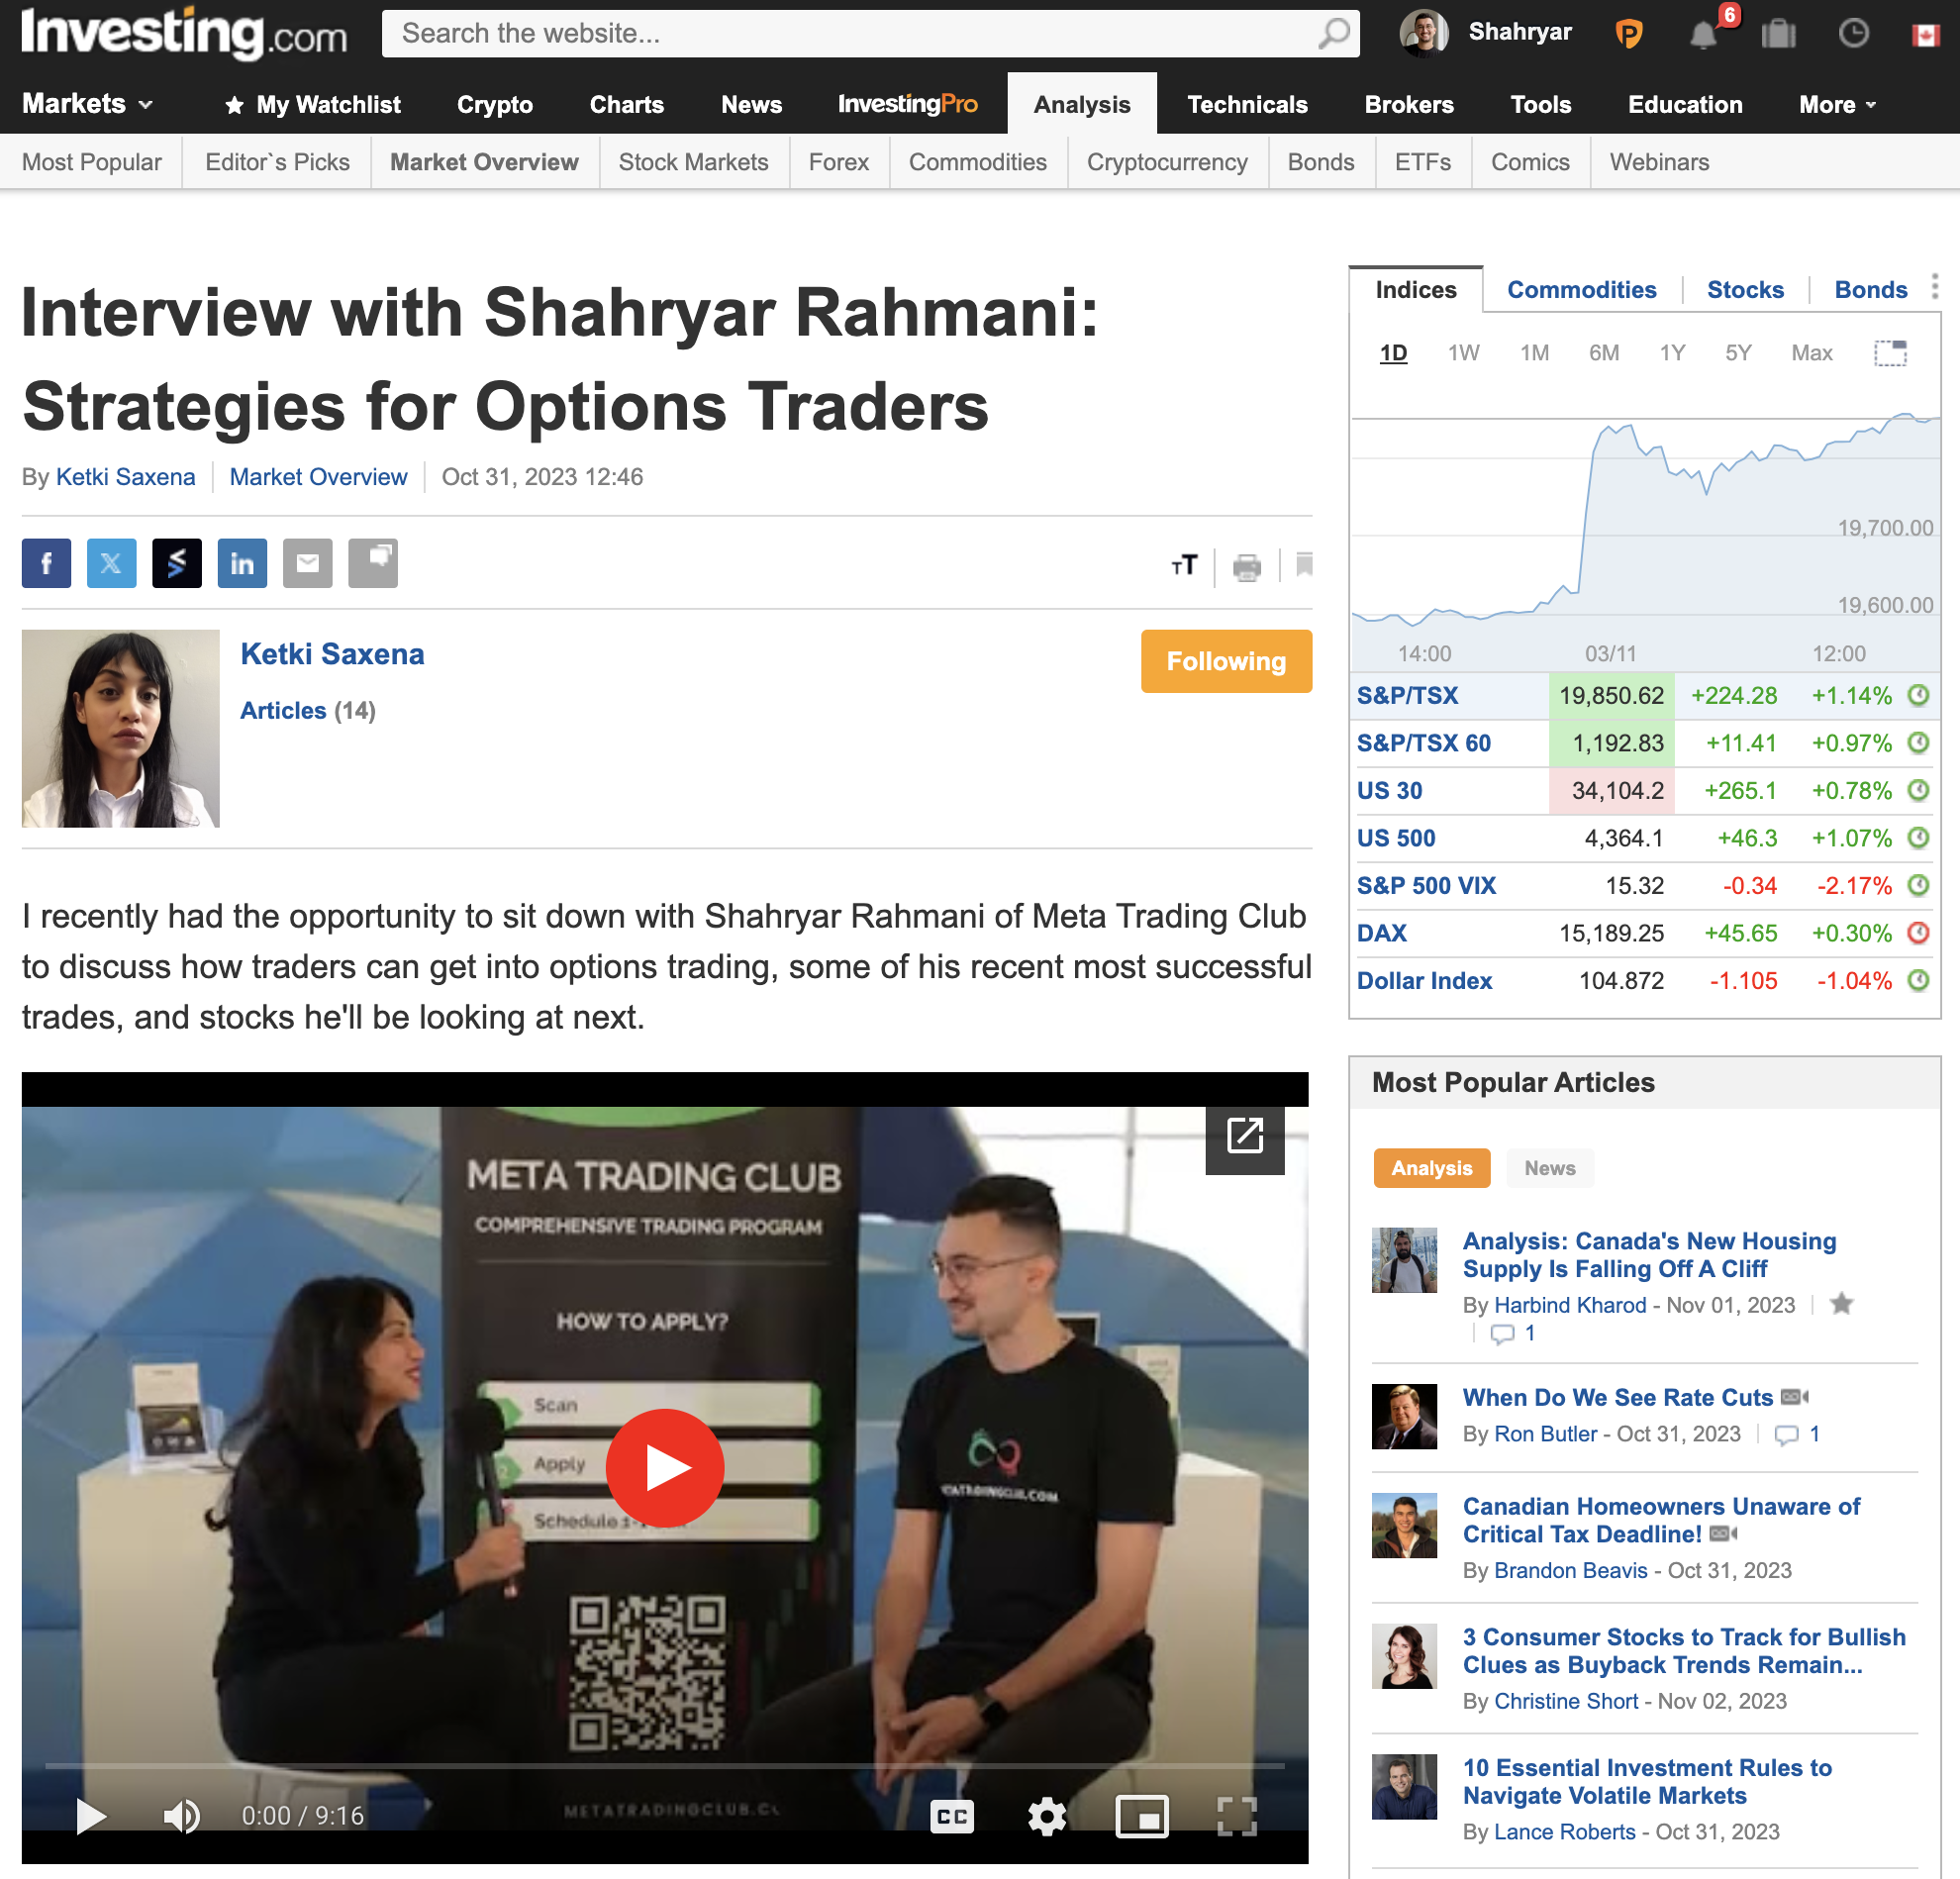Open S&P/TSX index link
Screen dimensions: 1960x1879
[x=1407, y=696]
